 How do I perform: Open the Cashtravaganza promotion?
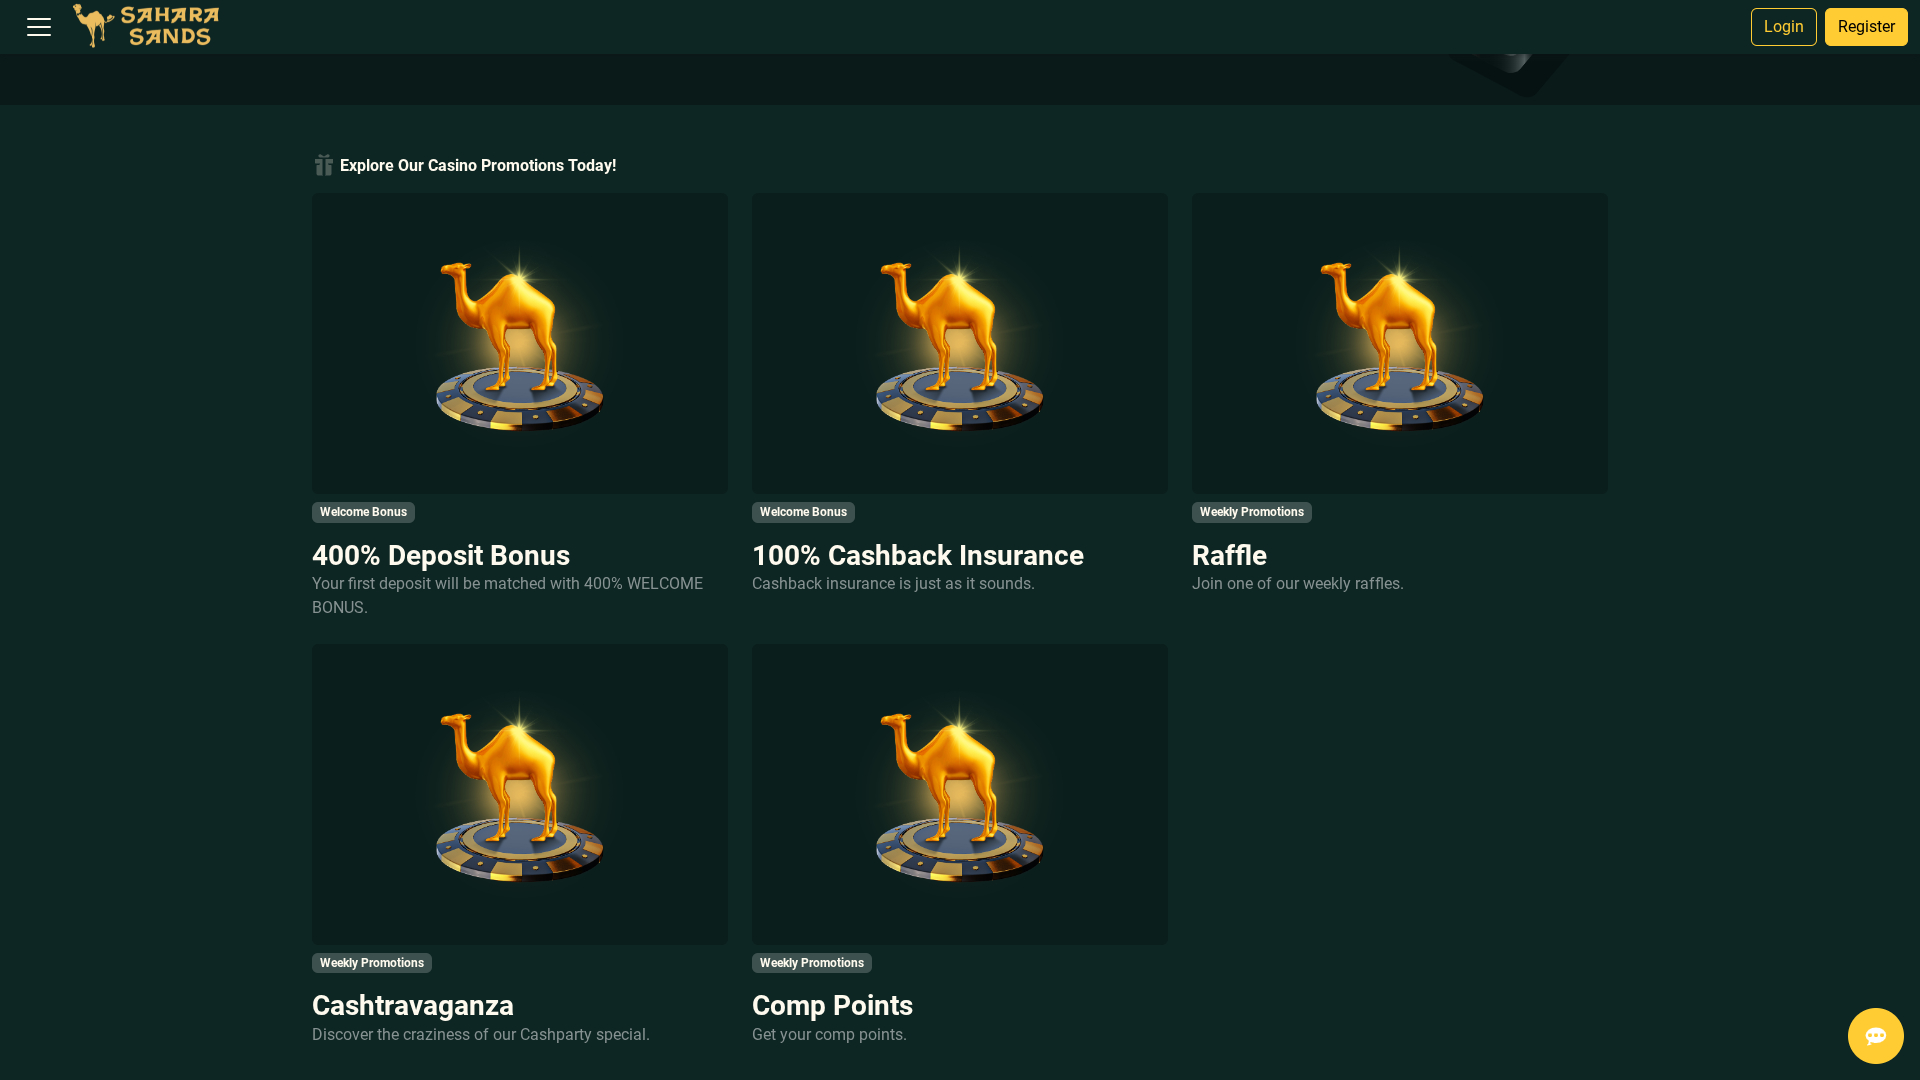point(412,1005)
